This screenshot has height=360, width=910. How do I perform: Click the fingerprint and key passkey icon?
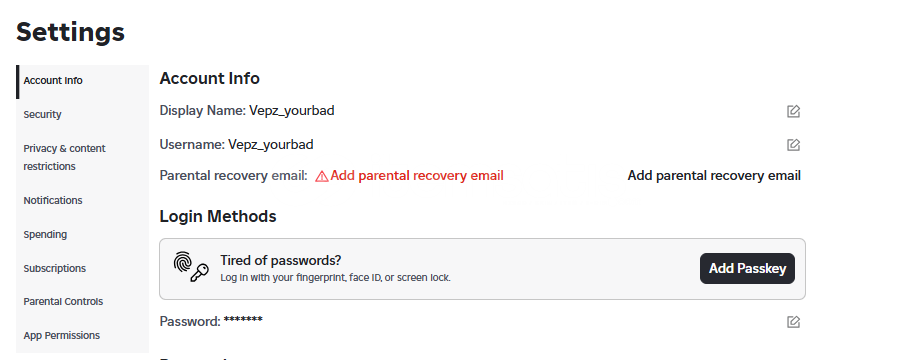(x=191, y=267)
